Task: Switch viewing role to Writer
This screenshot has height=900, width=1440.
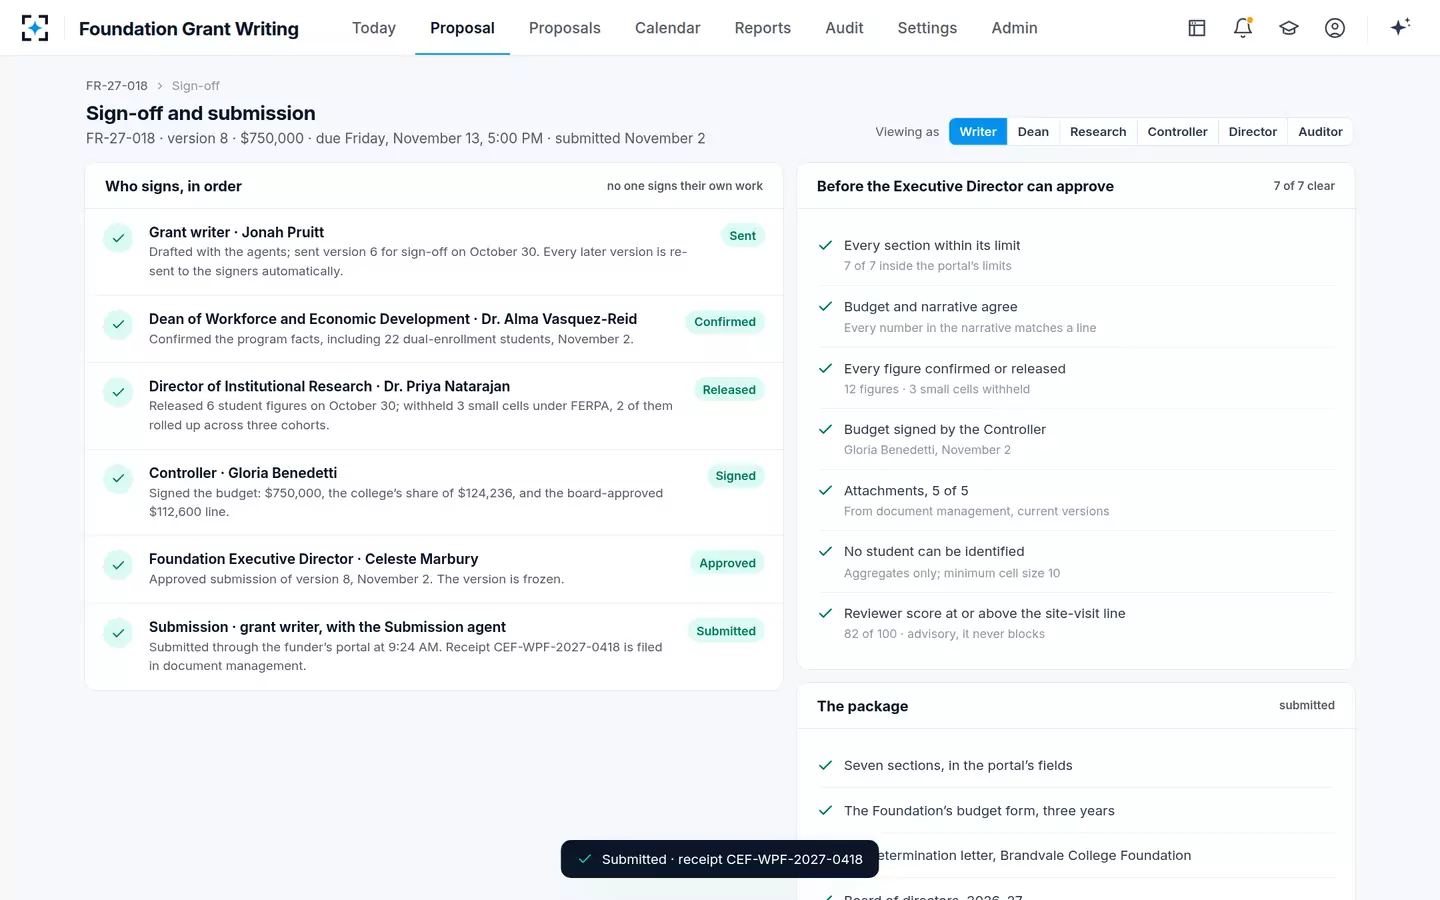Action: [x=978, y=132]
